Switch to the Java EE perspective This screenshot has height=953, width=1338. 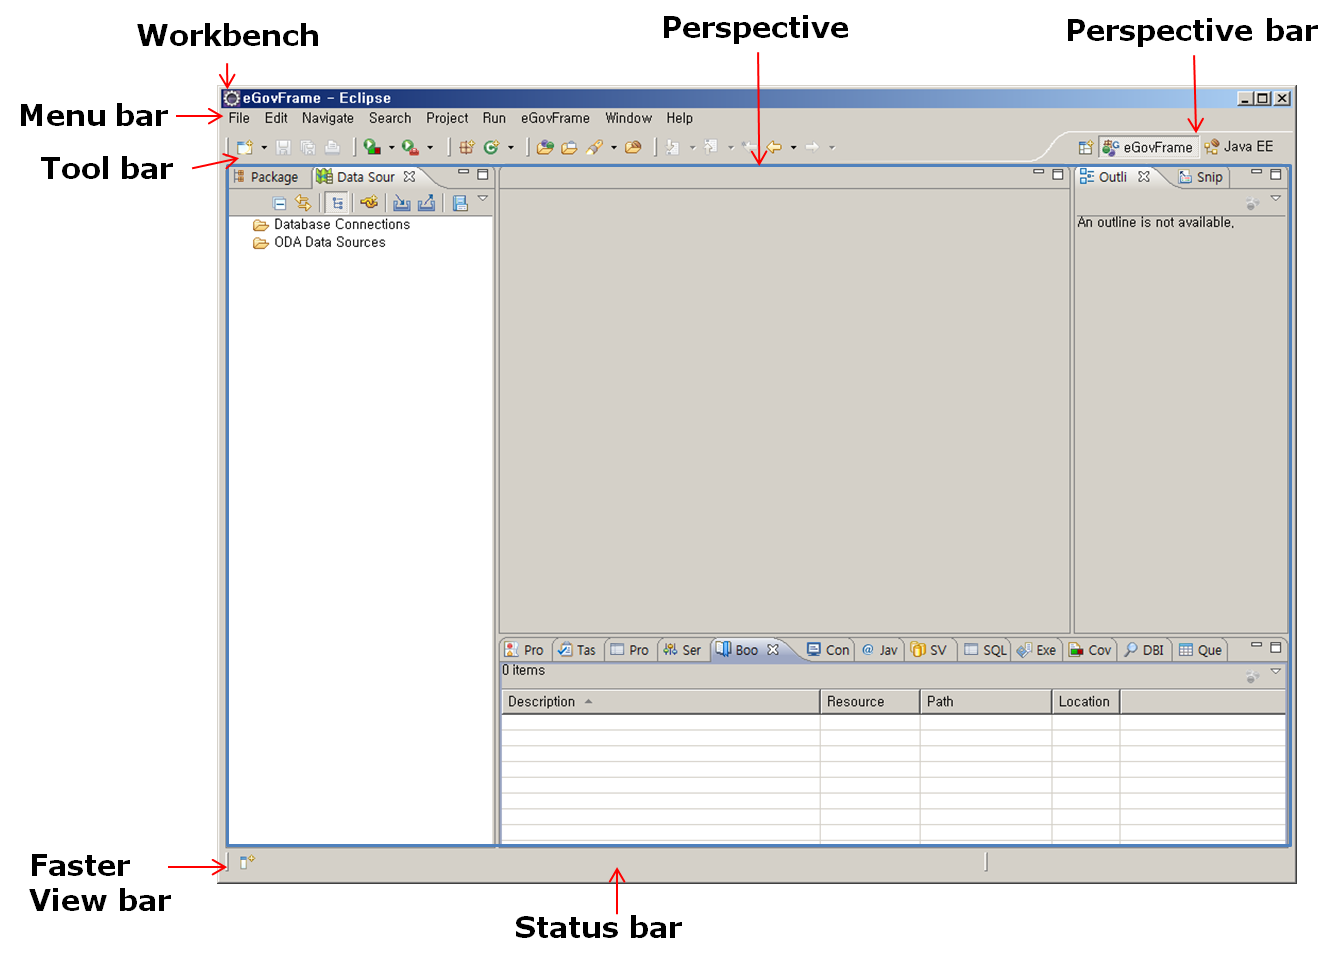point(1239,147)
